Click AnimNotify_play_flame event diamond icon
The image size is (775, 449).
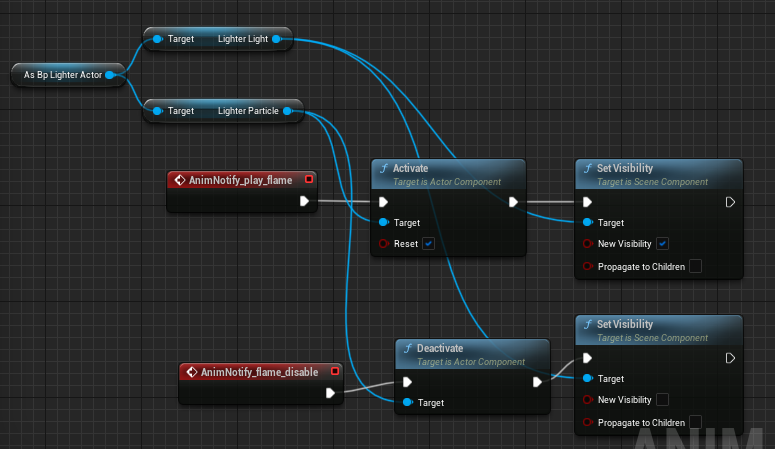pyautogui.click(x=180, y=180)
